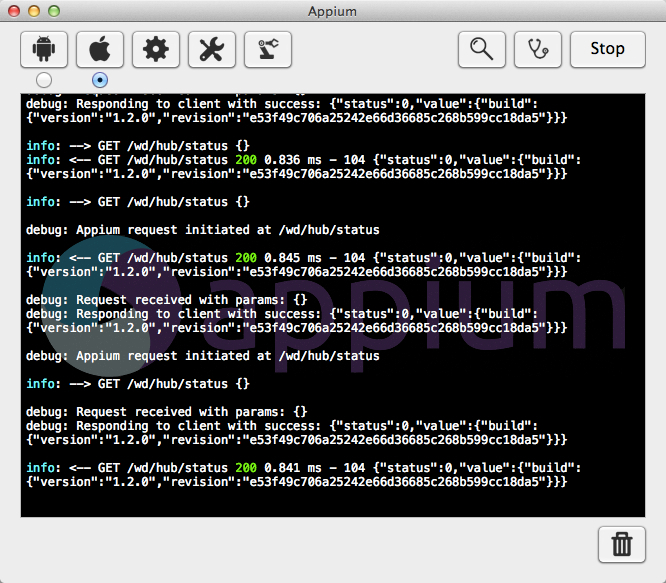666x583 pixels.
Task: Clear the log with the trash icon
Action: [x=622, y=544]
